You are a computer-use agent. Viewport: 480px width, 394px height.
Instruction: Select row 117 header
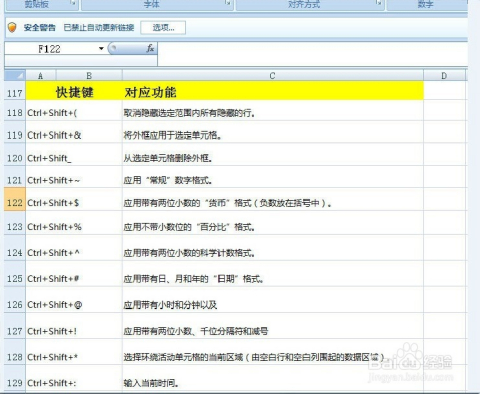[15, 91]
